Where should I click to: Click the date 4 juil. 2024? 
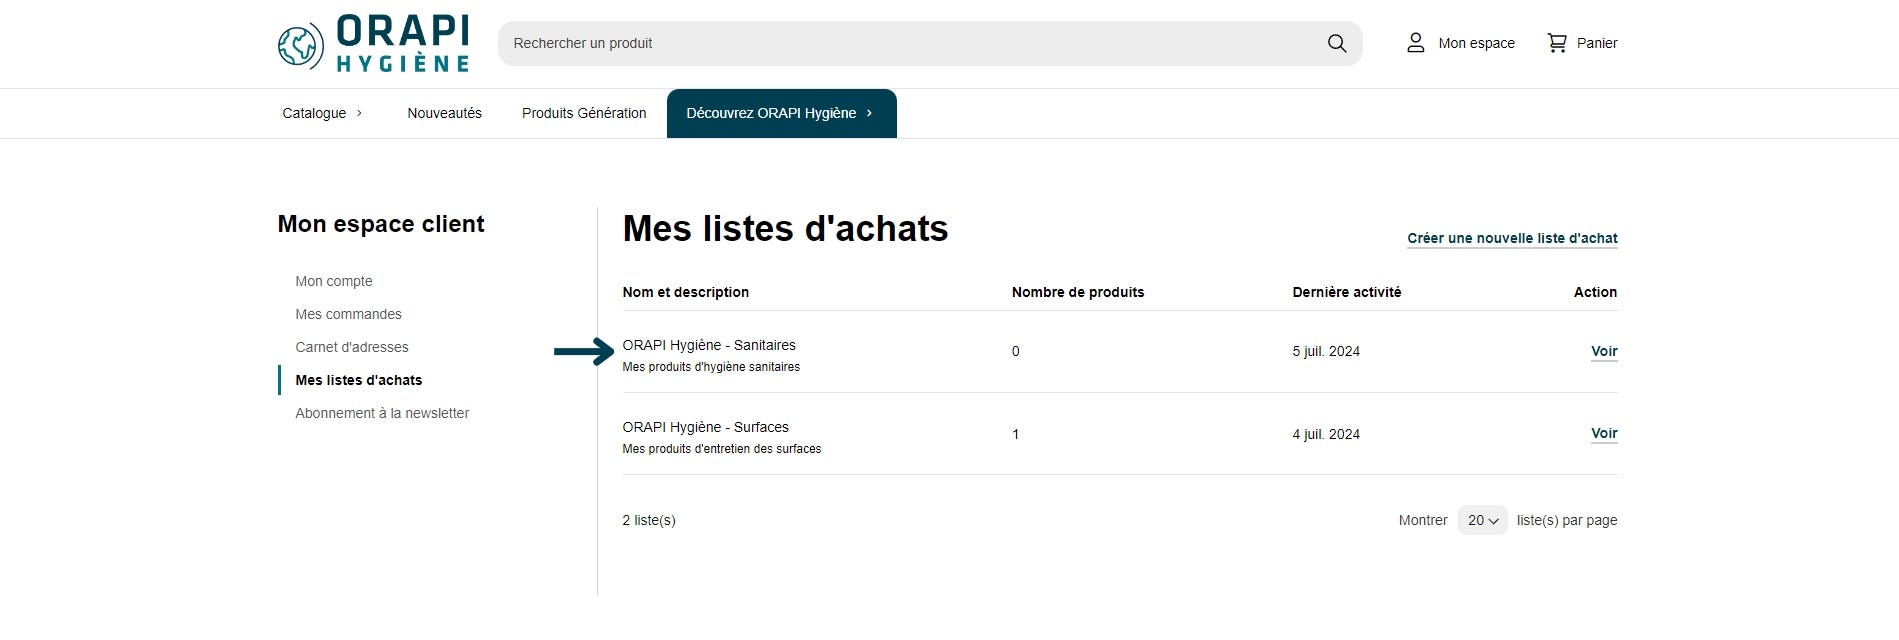[x=1326, y=434]
